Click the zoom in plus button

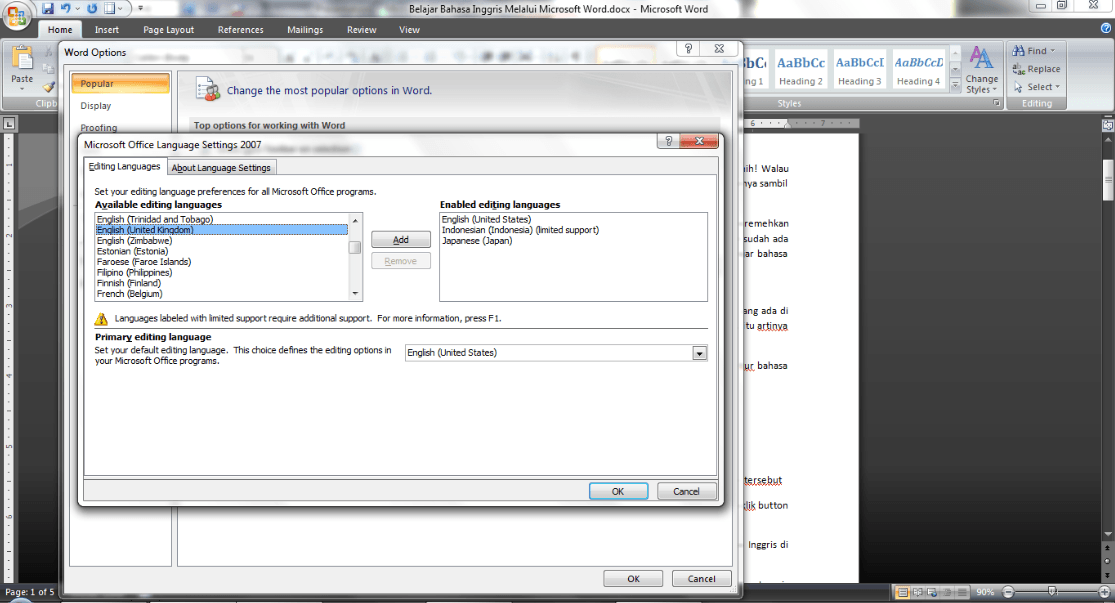point(1104,592)
